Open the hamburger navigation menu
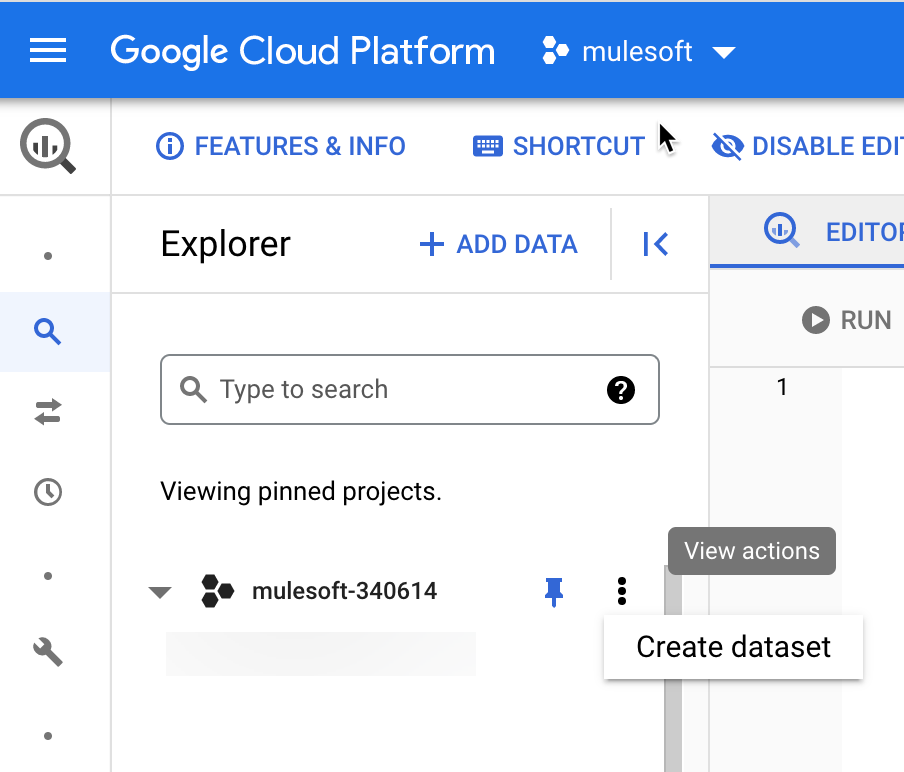The width and height of the screenshot is (904, 772). (48, 51)
